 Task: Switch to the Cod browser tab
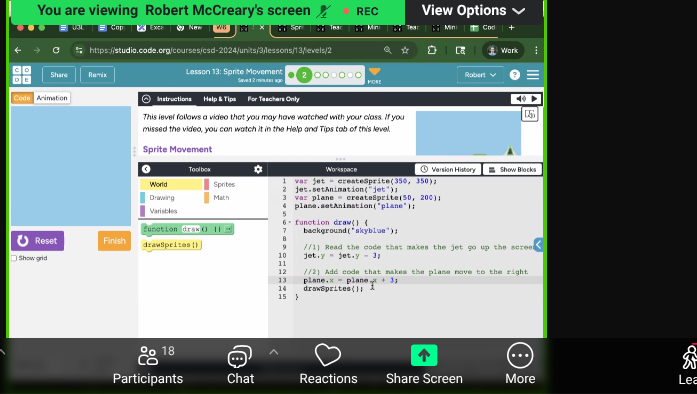pyautogui.click(x=484, y=28)
